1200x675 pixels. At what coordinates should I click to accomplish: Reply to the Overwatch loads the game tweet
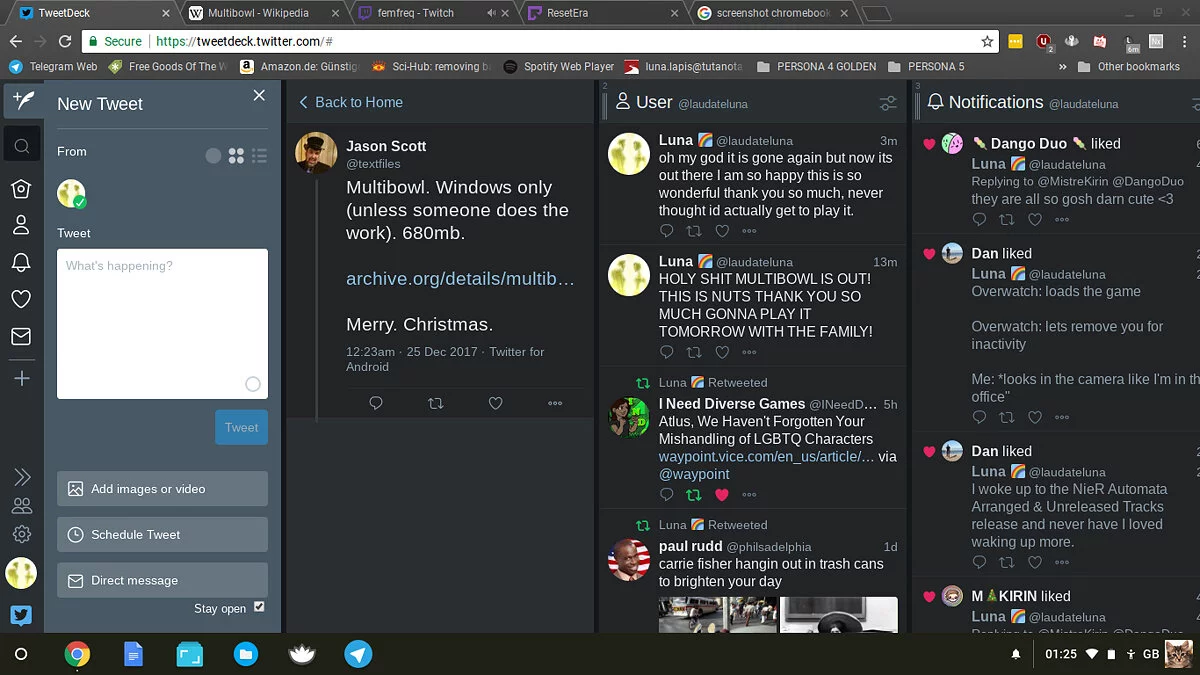click(979, 418)
